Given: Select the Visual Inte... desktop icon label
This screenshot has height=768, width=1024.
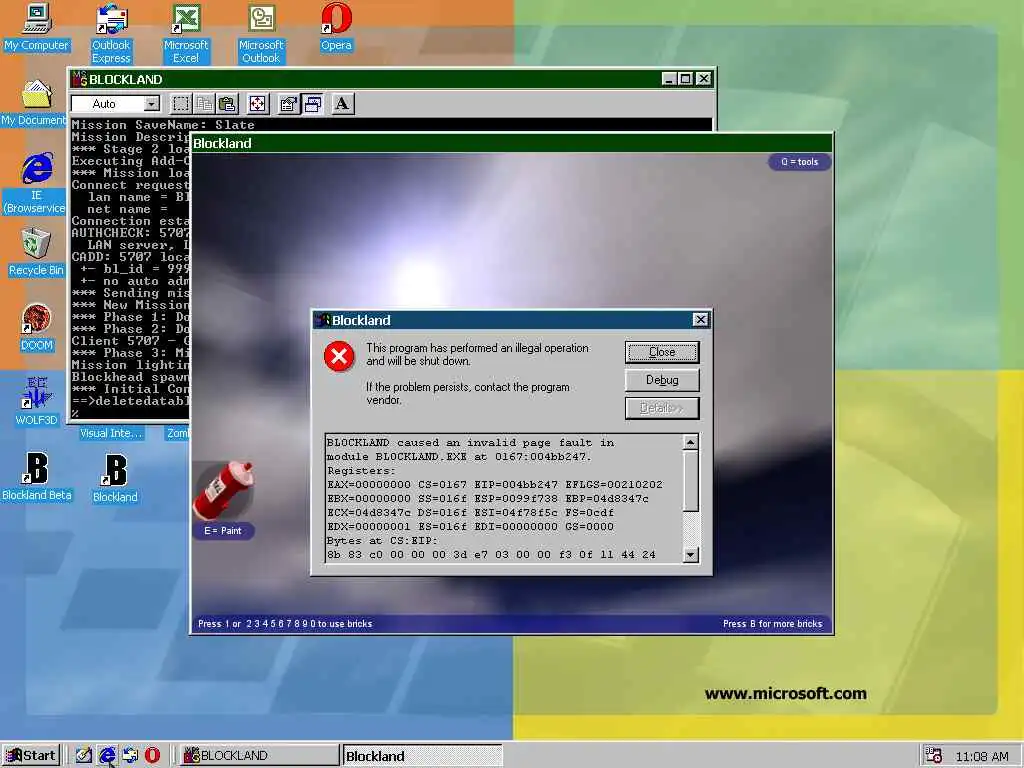Looking at the screenshot, I should 111,433.
